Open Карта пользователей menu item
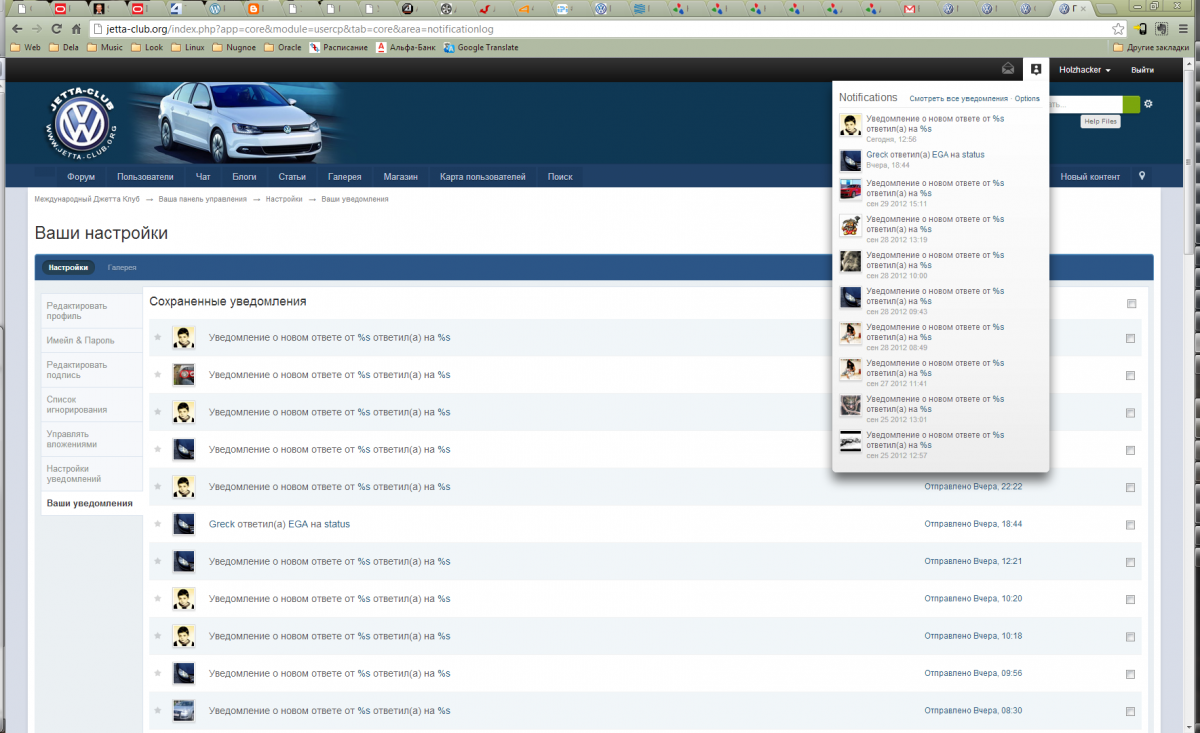1200x733 pixels. coord(482,177)
